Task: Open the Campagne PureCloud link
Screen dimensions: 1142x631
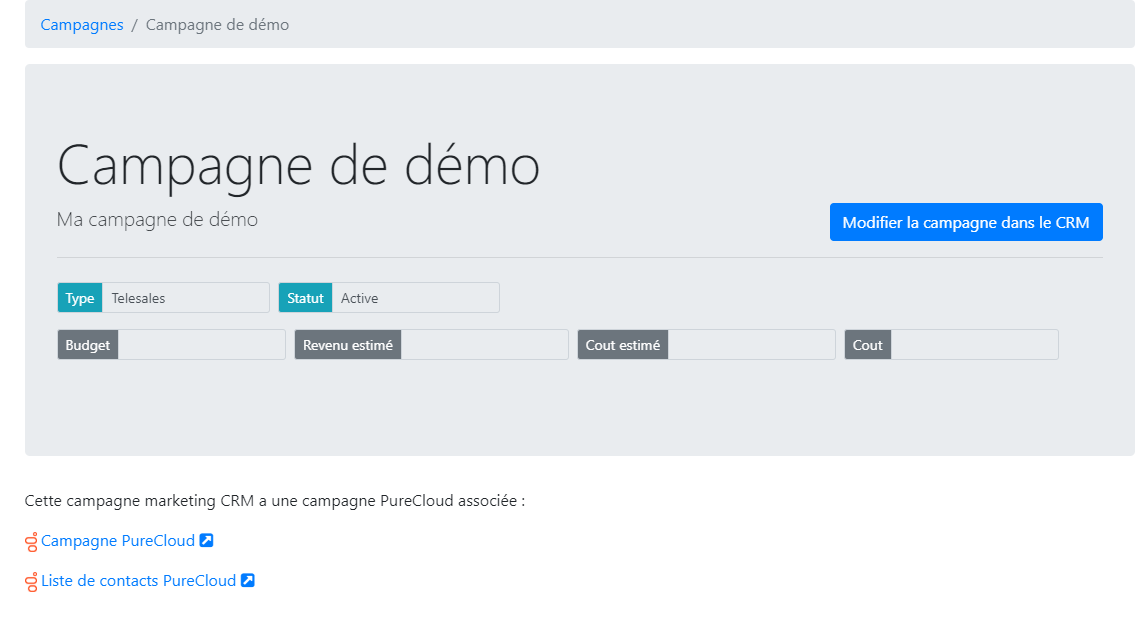Action: point(118,541)
